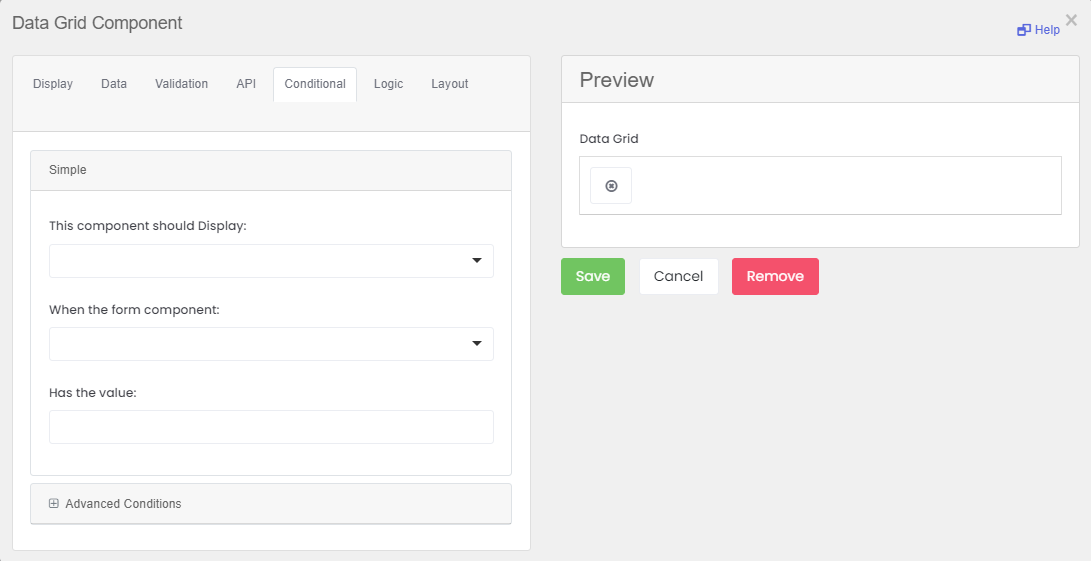Close the Data Grid Component dialog
The width and height of the screenshot is (1091, 561).
pyautogui.click(x=1071, y=20)
